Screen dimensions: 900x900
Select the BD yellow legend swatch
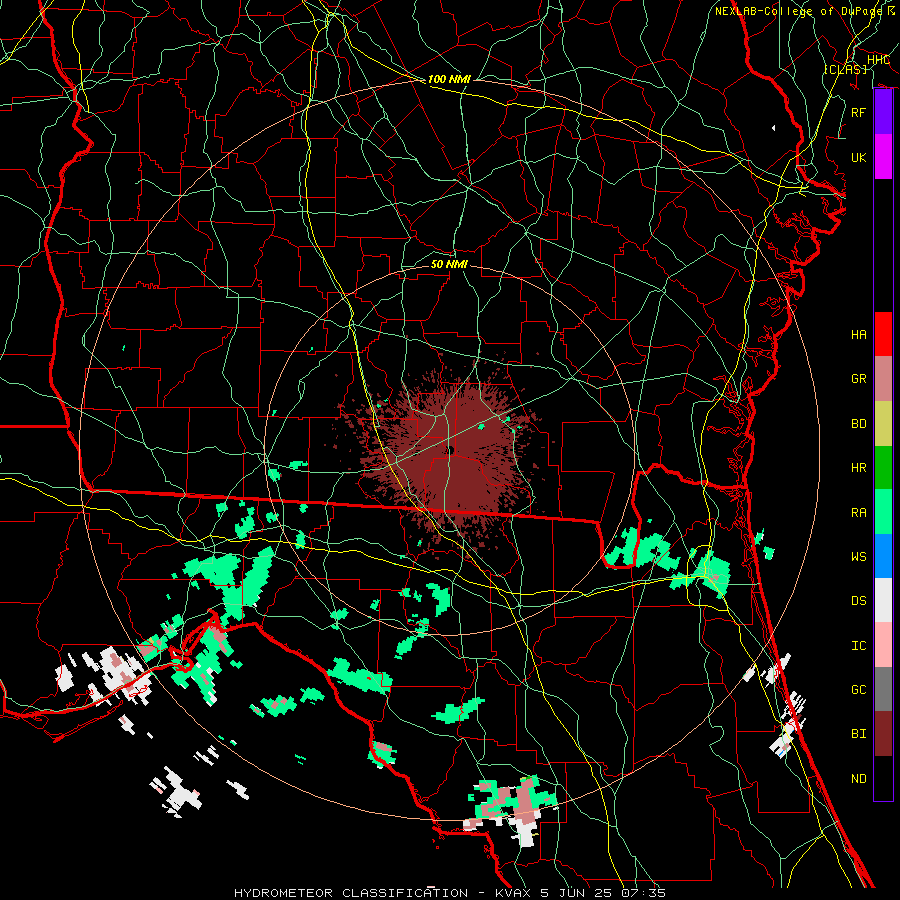tap(883, 423)
